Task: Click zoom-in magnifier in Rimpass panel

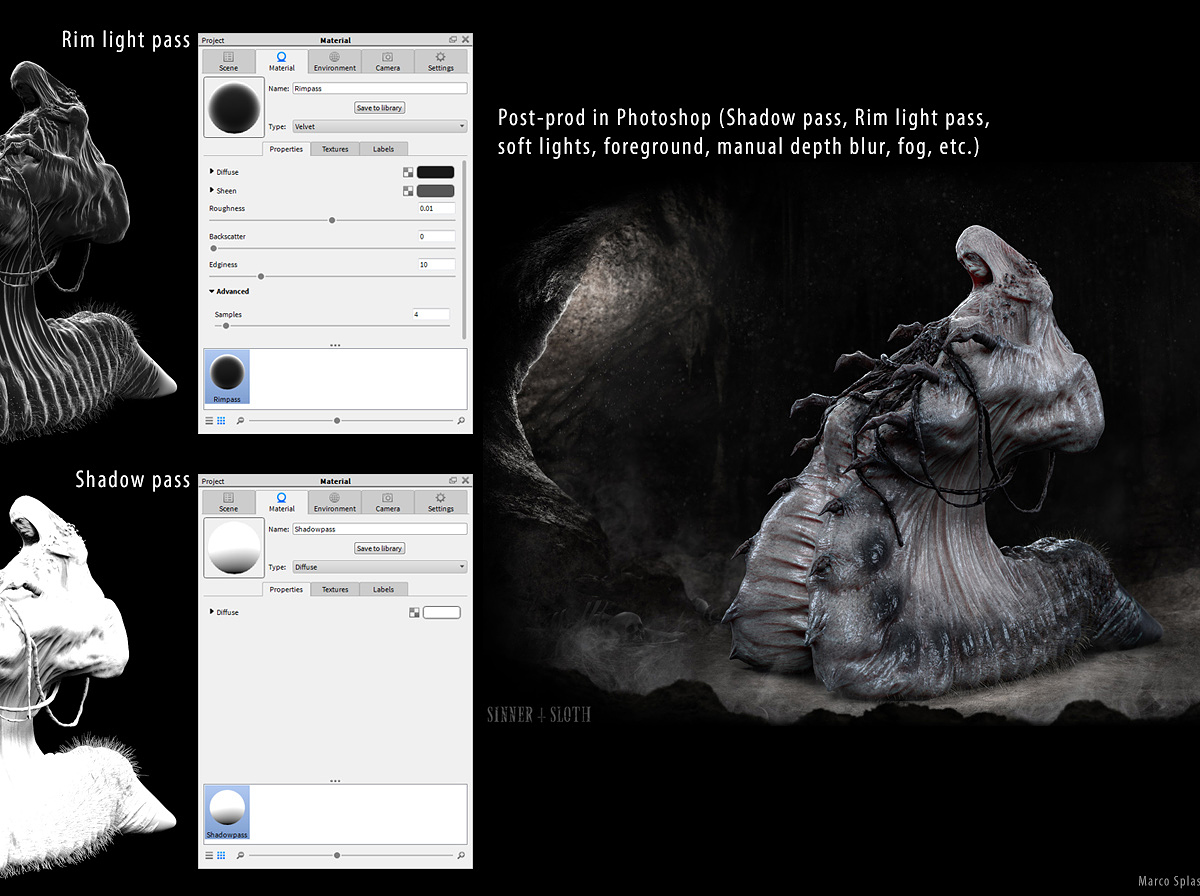Action: tap(460, 421)
